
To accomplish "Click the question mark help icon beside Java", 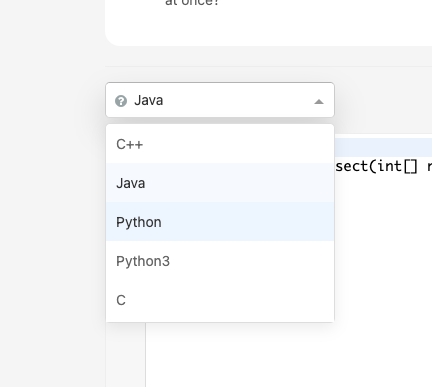I will pyautogui.click(x=121, y=101).
